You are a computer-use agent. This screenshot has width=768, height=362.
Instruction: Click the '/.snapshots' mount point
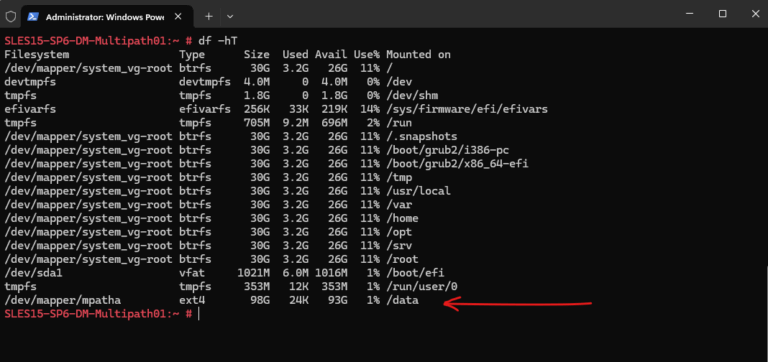coord(422,137)
